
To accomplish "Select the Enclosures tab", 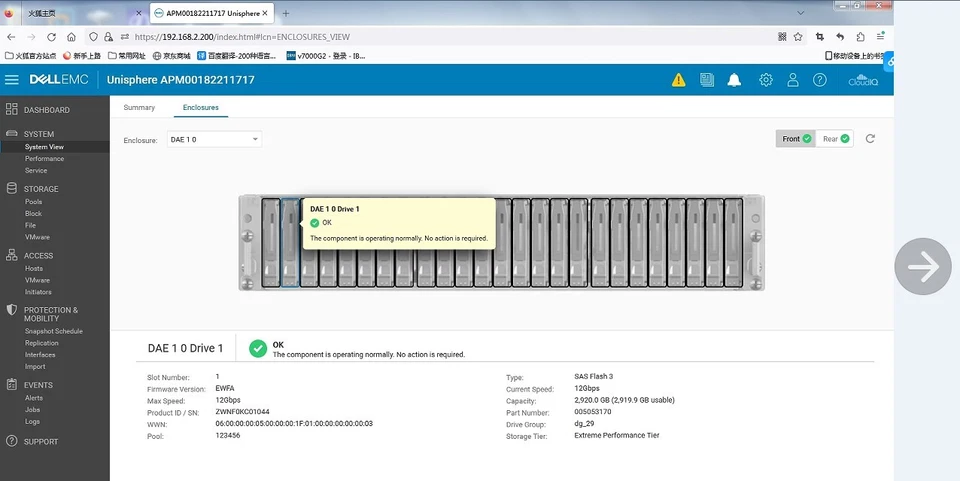I will (x=201, y=107).
